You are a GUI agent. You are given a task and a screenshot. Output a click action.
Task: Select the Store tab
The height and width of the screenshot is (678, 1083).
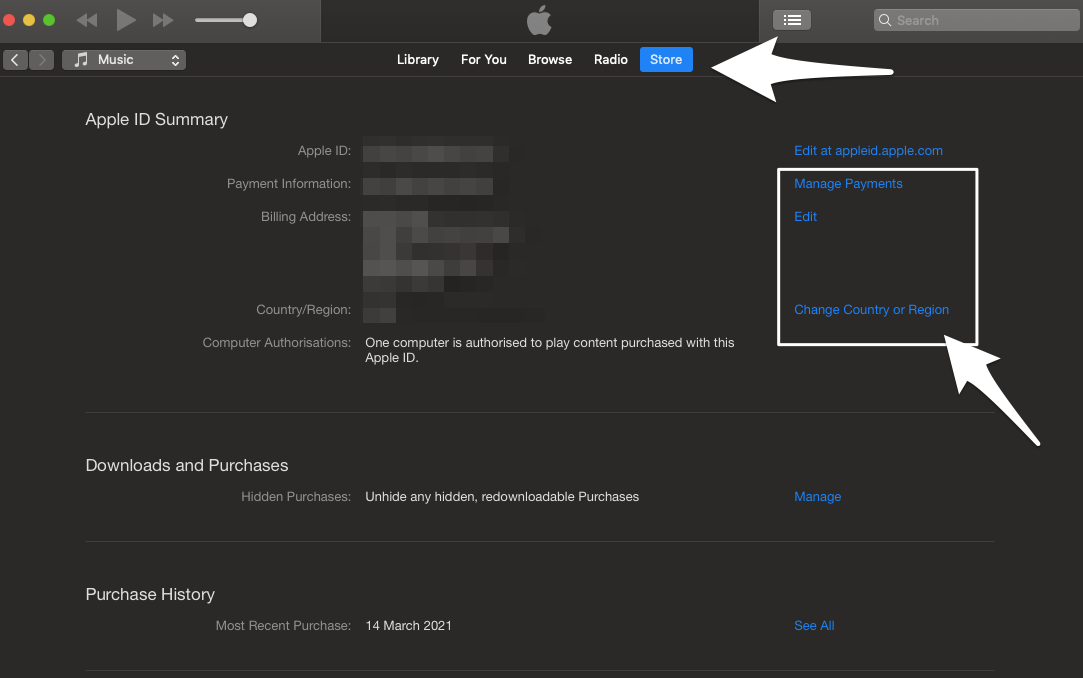[x=666, y=59]
